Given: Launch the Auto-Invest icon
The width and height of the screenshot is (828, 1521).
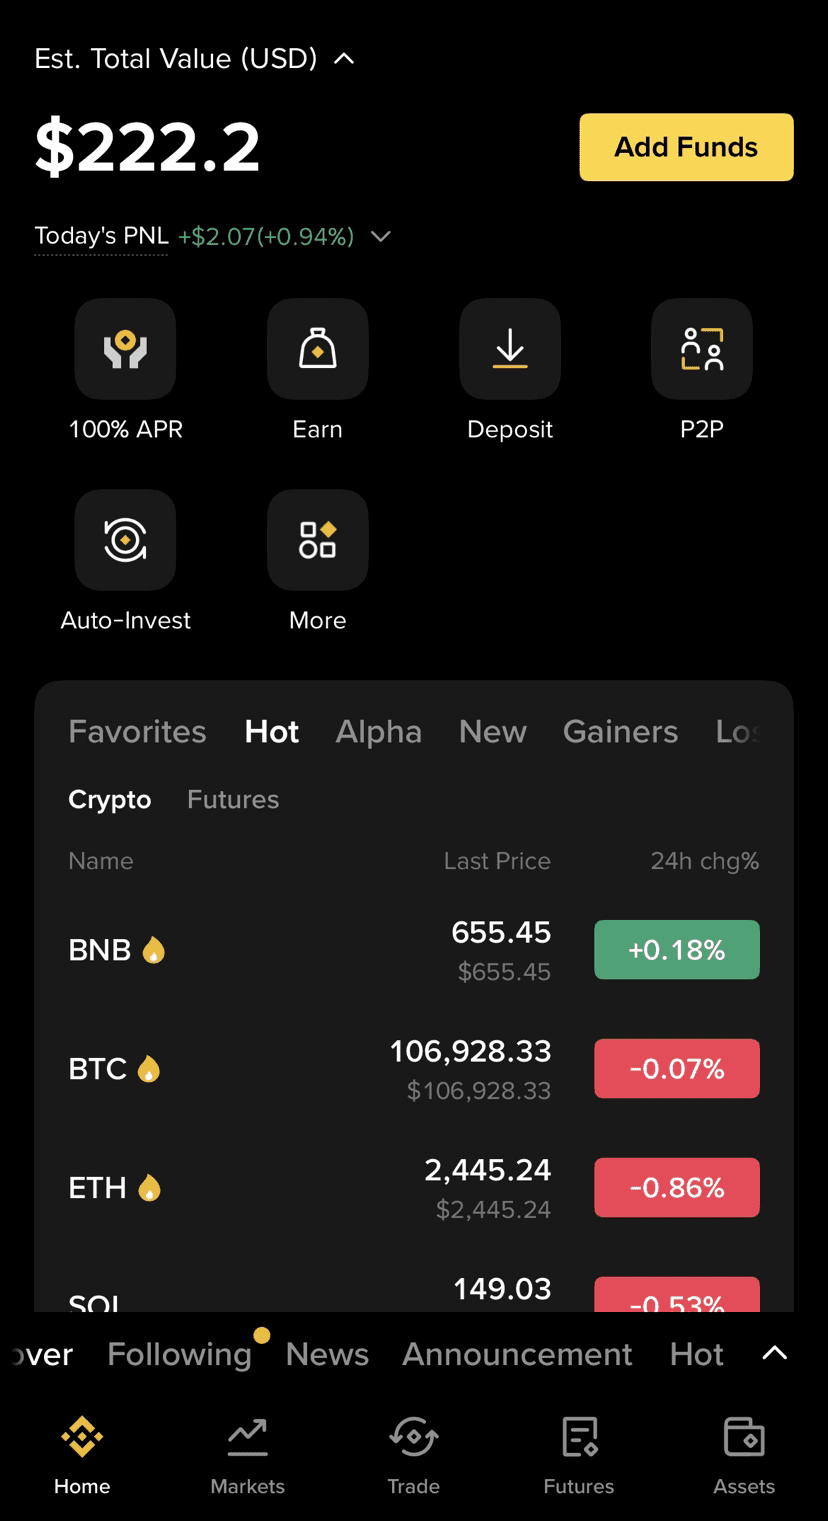Looking at the screenshot, I should click(x=125, y=540).
